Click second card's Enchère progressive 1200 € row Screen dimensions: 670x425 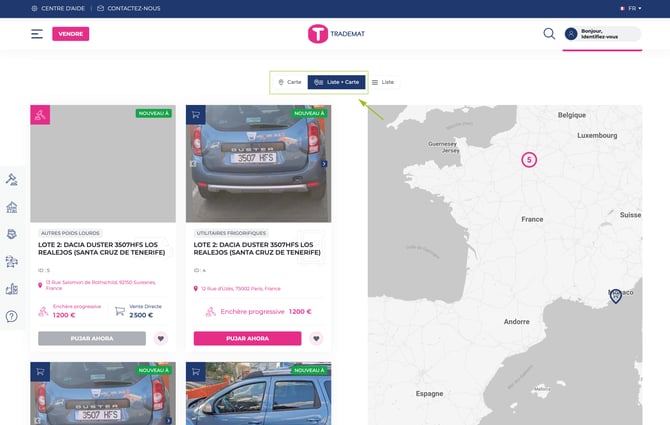point(259,312)
